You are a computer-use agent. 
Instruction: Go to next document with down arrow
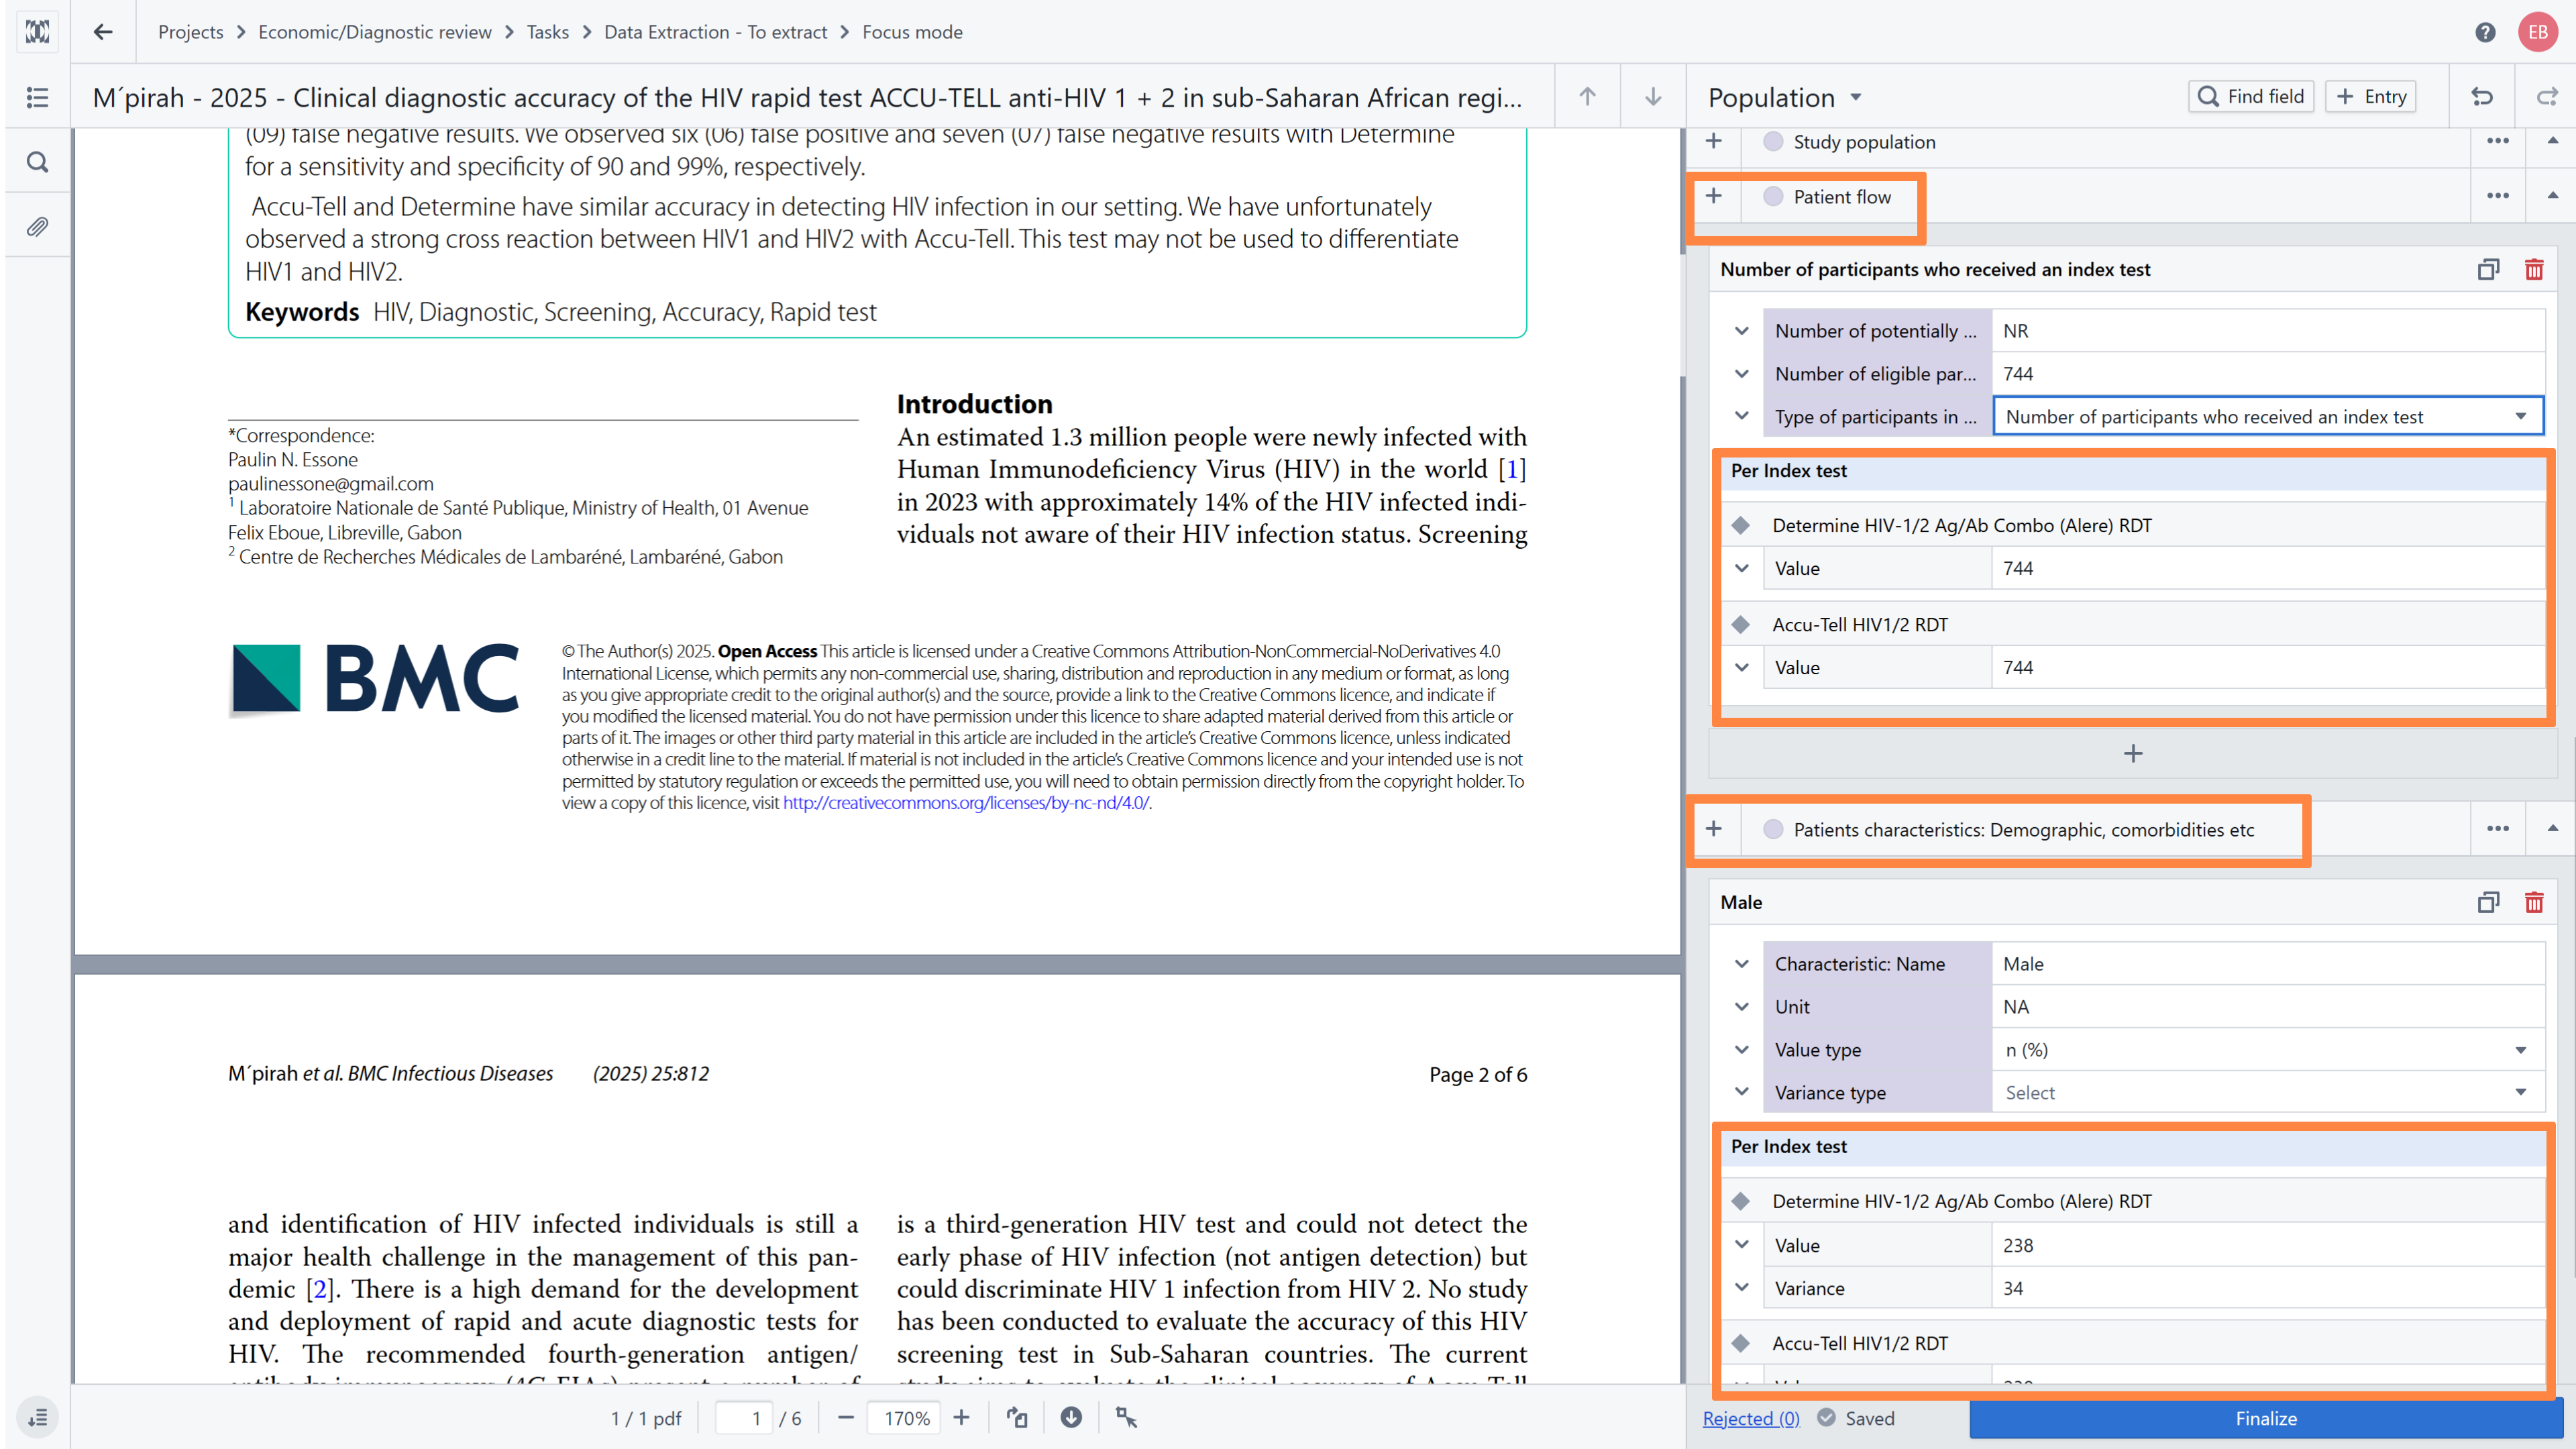(x=1653, y=97)
